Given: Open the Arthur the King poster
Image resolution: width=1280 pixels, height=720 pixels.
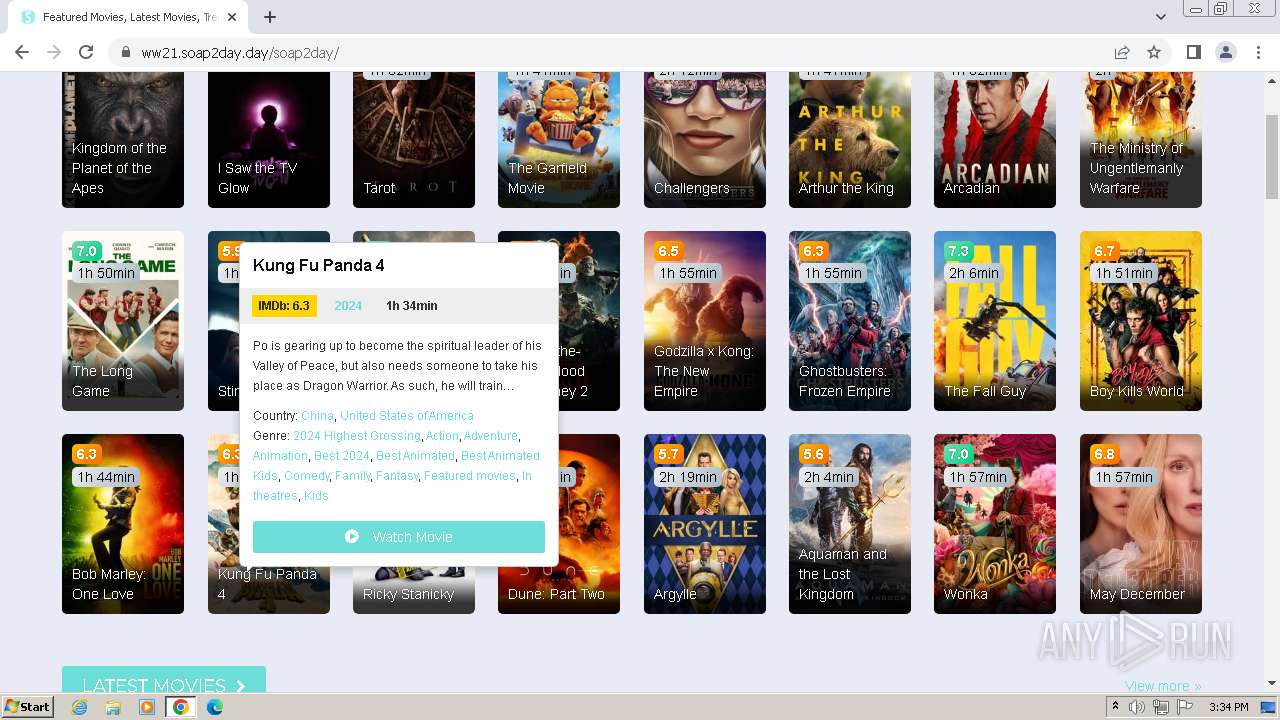Looking at the screenshot, I should 850,140.
